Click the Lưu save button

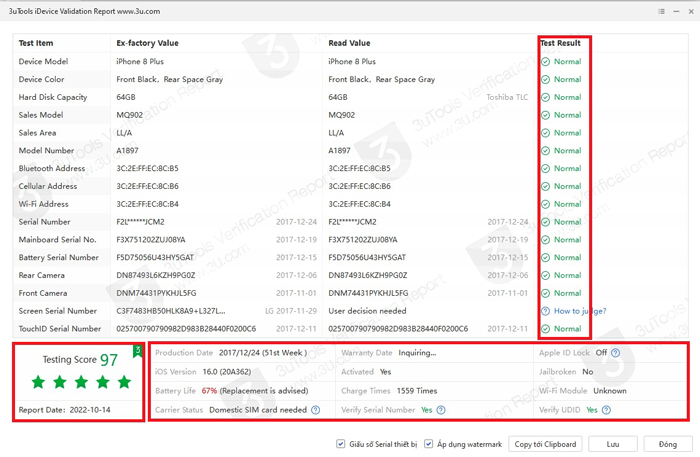612,444
